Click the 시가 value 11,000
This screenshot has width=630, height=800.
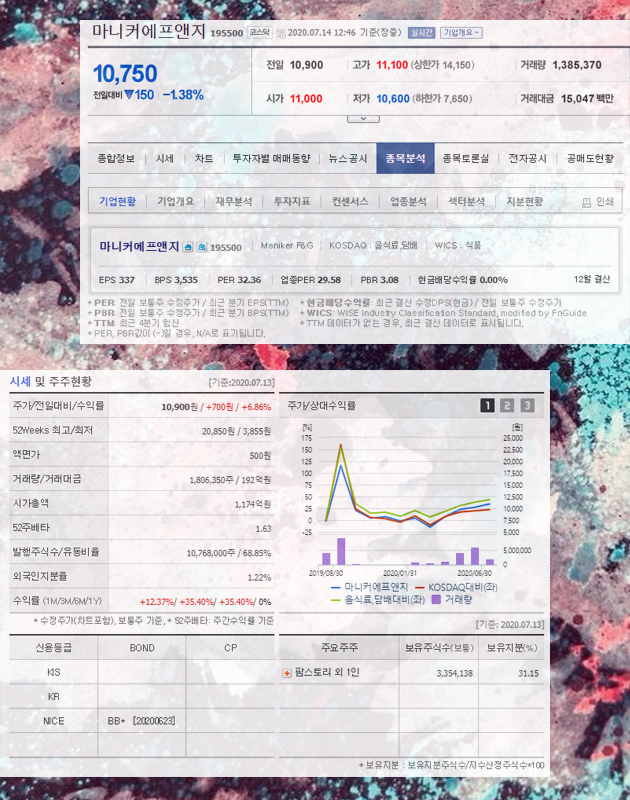coord(306,99)
